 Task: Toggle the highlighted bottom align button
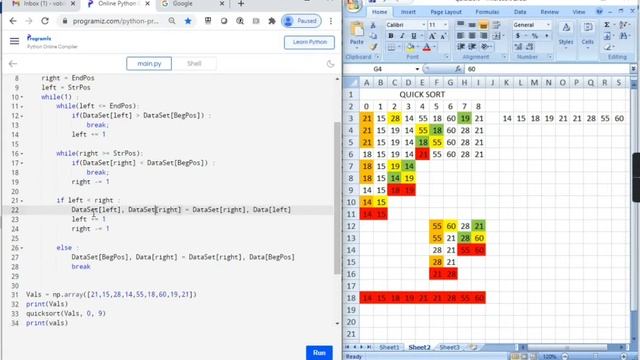click(x=483, y=25)
